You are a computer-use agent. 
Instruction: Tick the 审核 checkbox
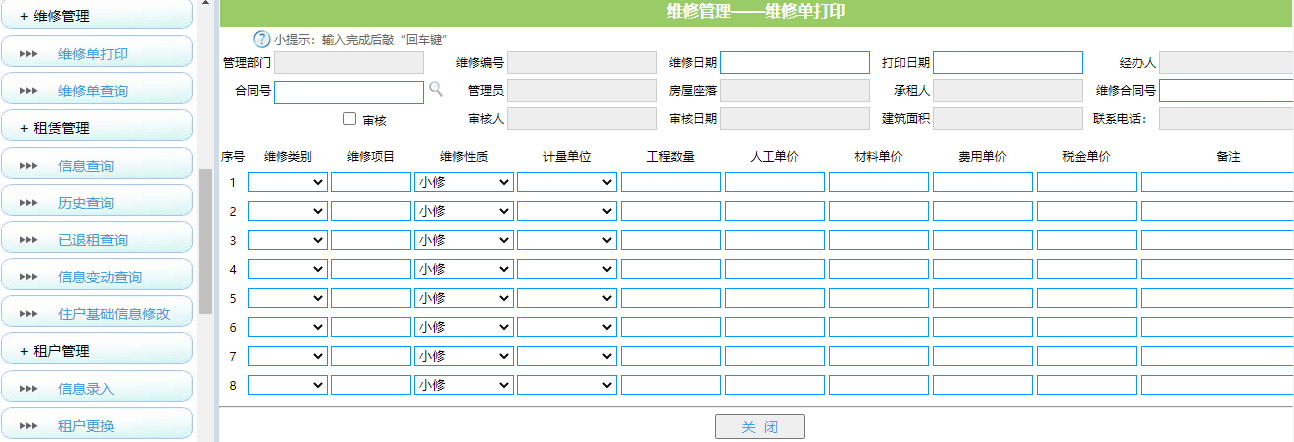tap(349, 119)
